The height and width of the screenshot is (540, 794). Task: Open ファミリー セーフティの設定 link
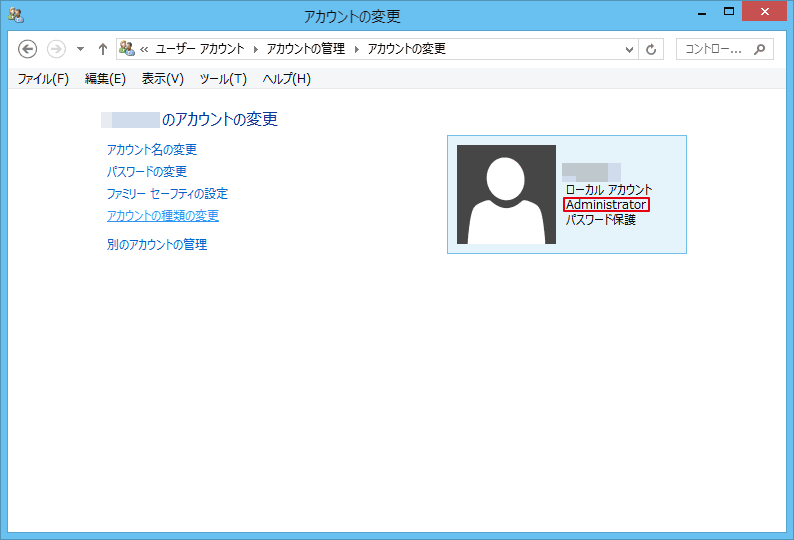pos(168,194)
